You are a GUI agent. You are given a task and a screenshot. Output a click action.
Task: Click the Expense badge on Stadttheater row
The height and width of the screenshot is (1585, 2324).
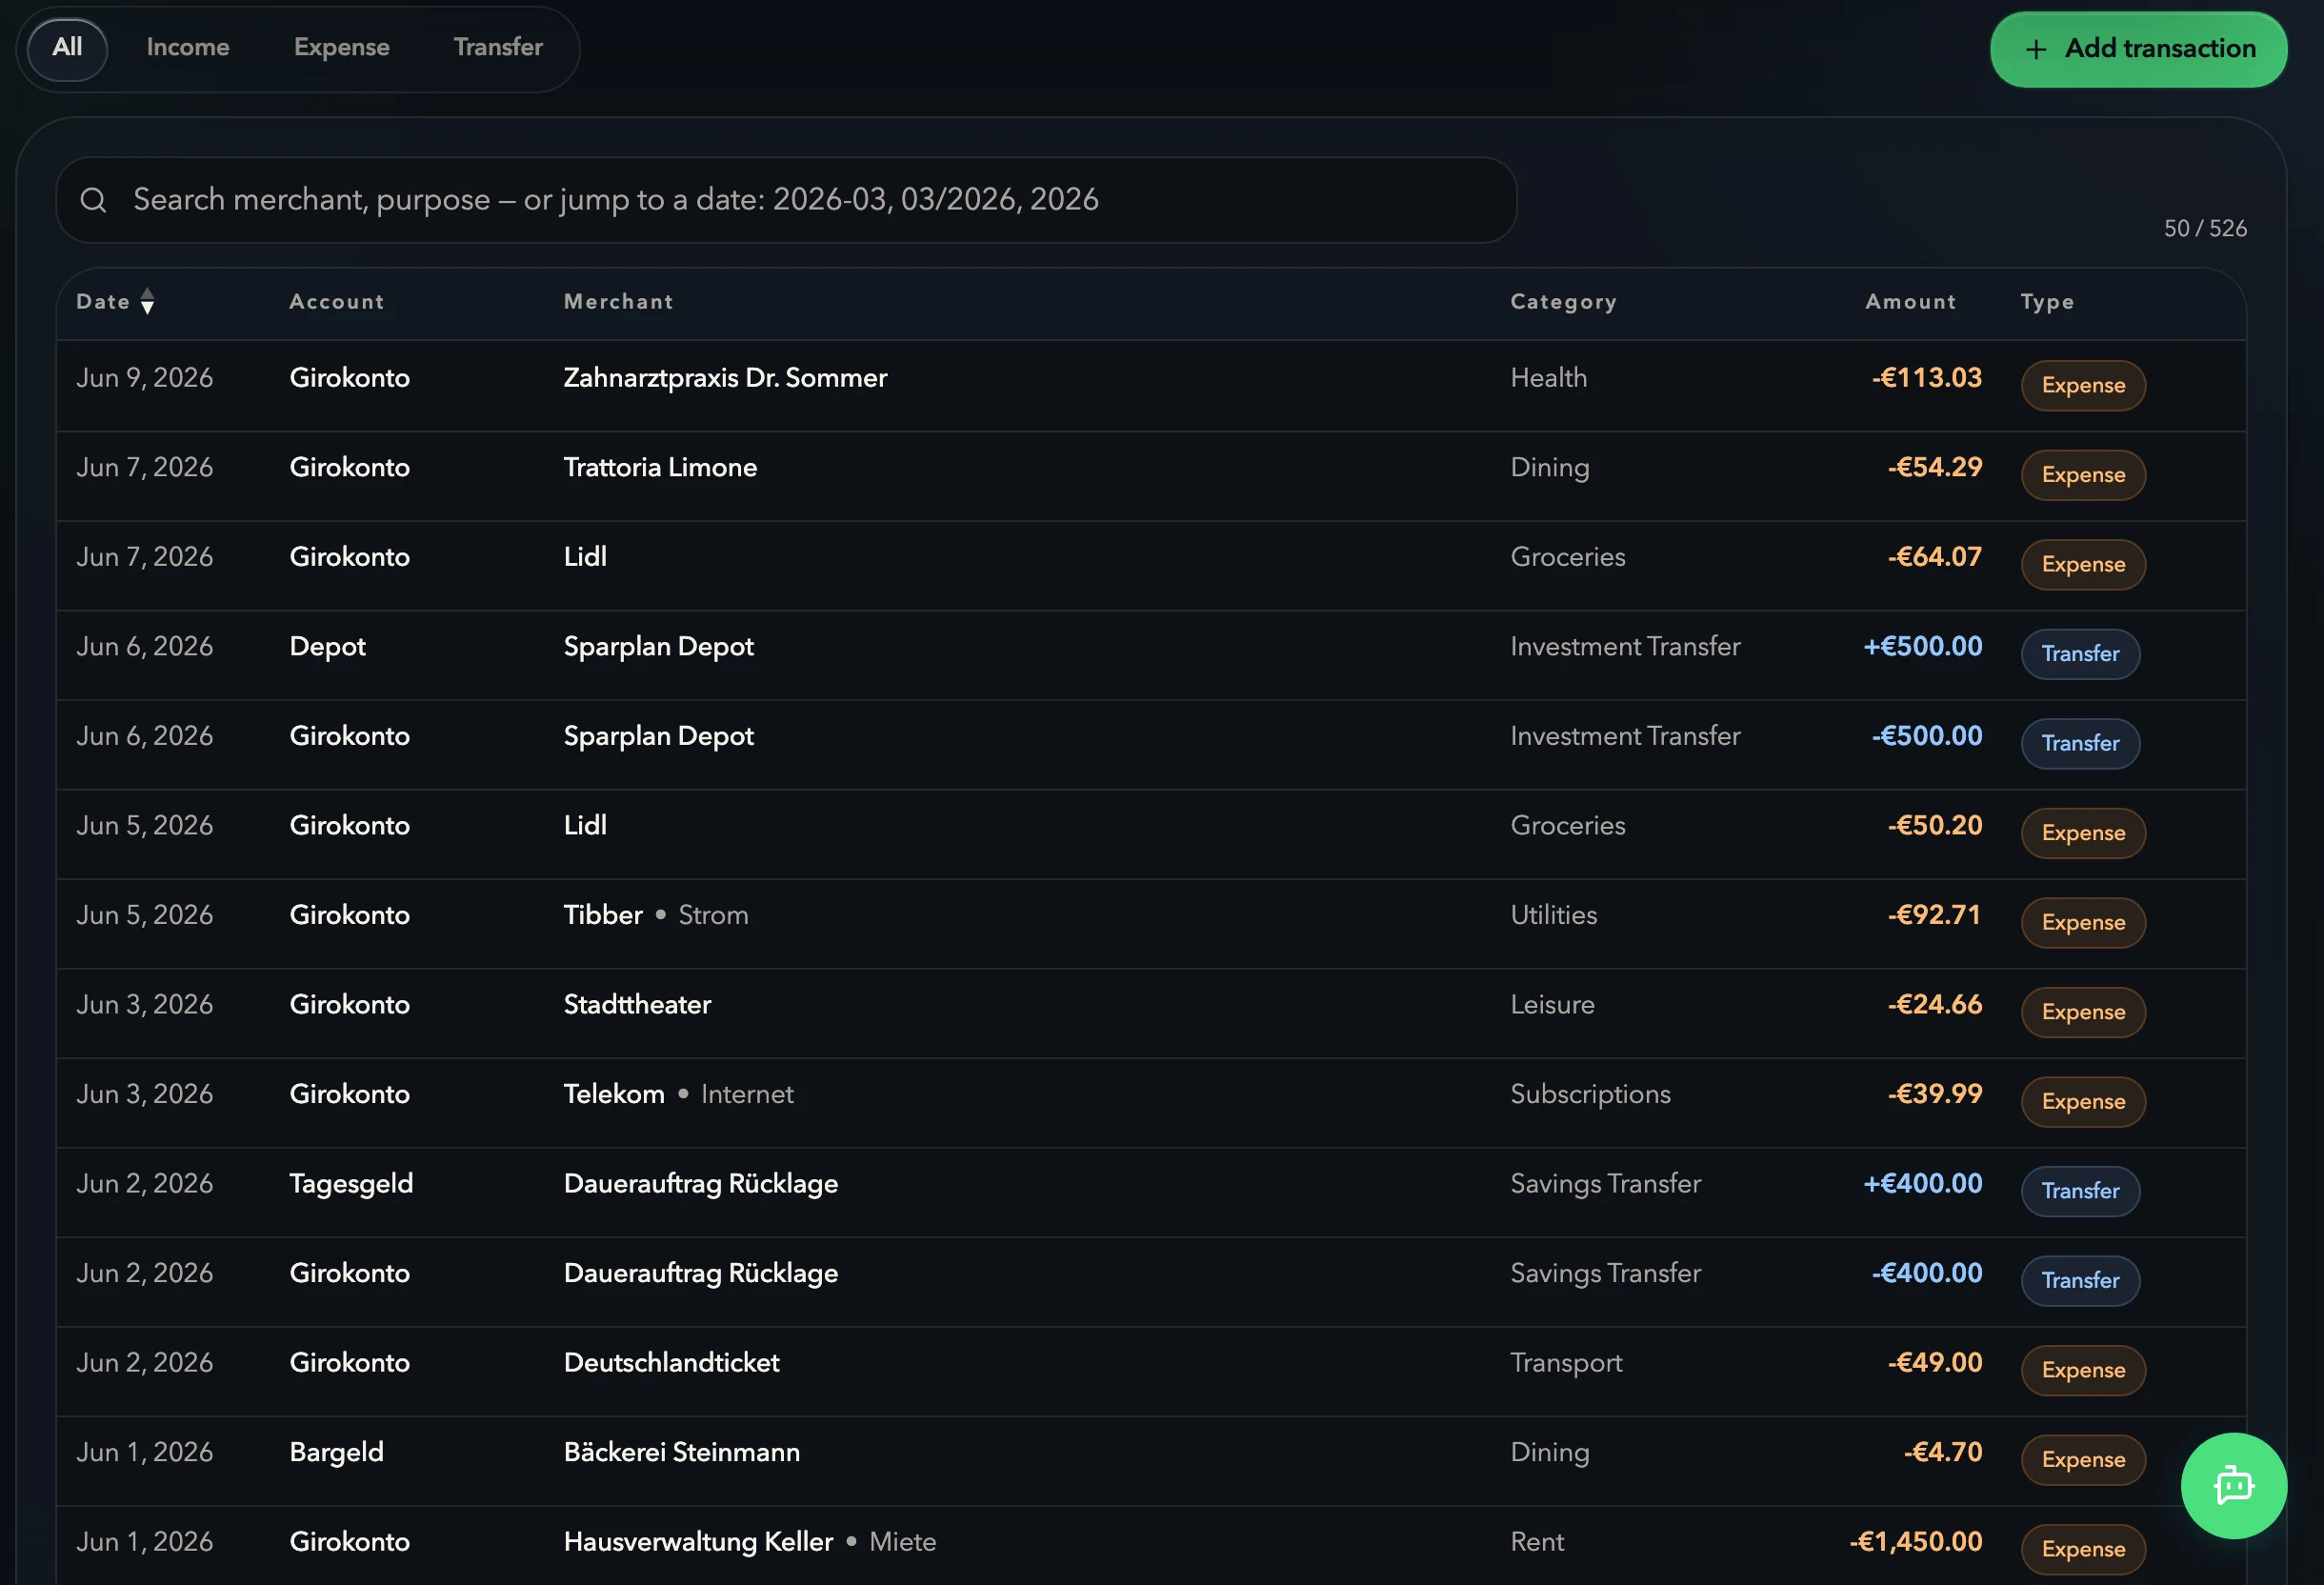(2083, 1012)
